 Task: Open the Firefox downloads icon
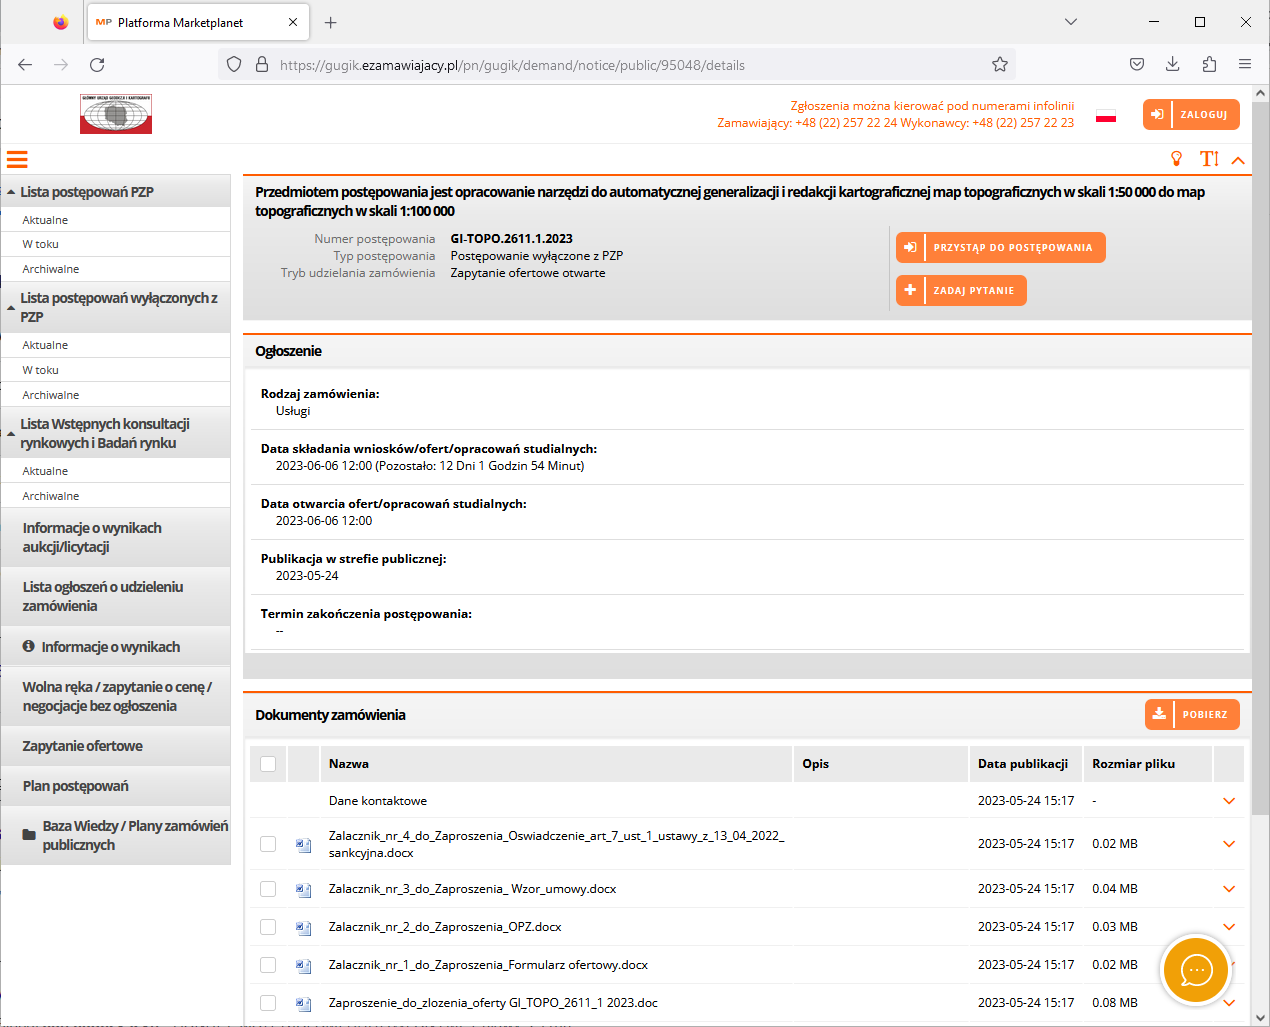1172,65
